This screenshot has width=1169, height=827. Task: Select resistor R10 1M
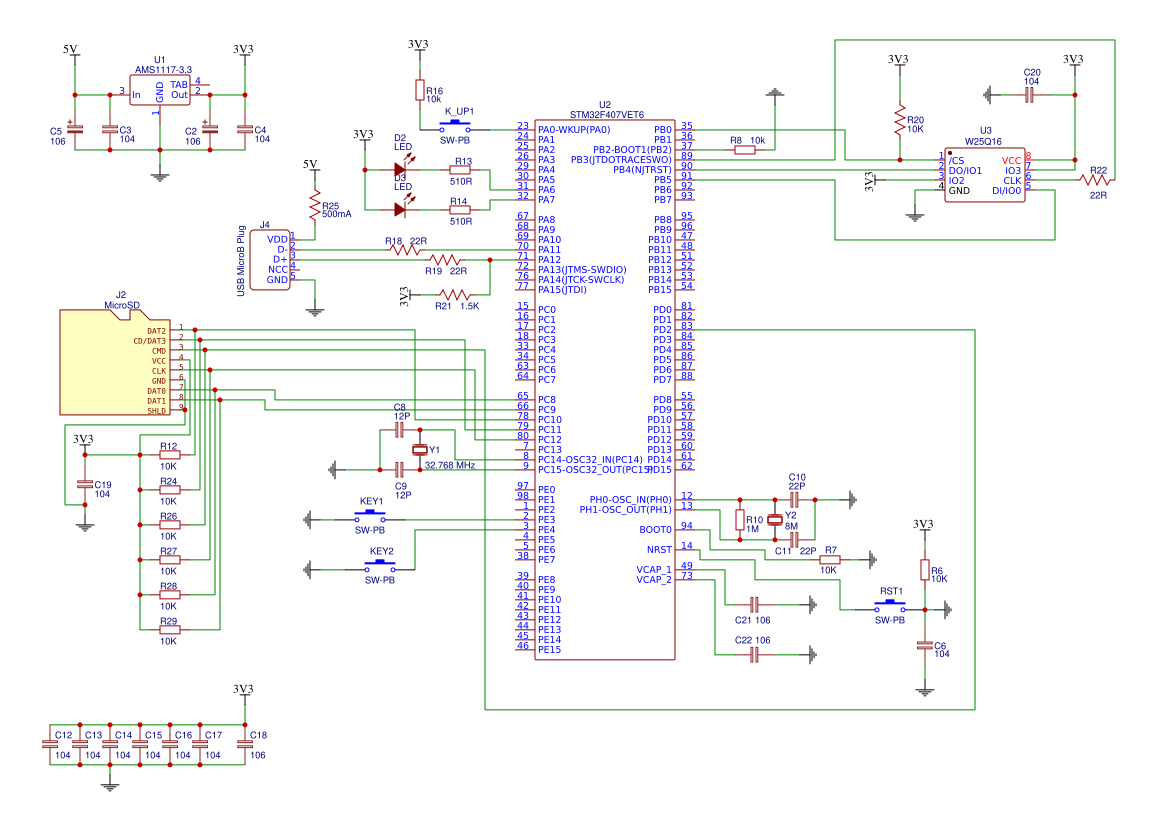click(740, 520)
